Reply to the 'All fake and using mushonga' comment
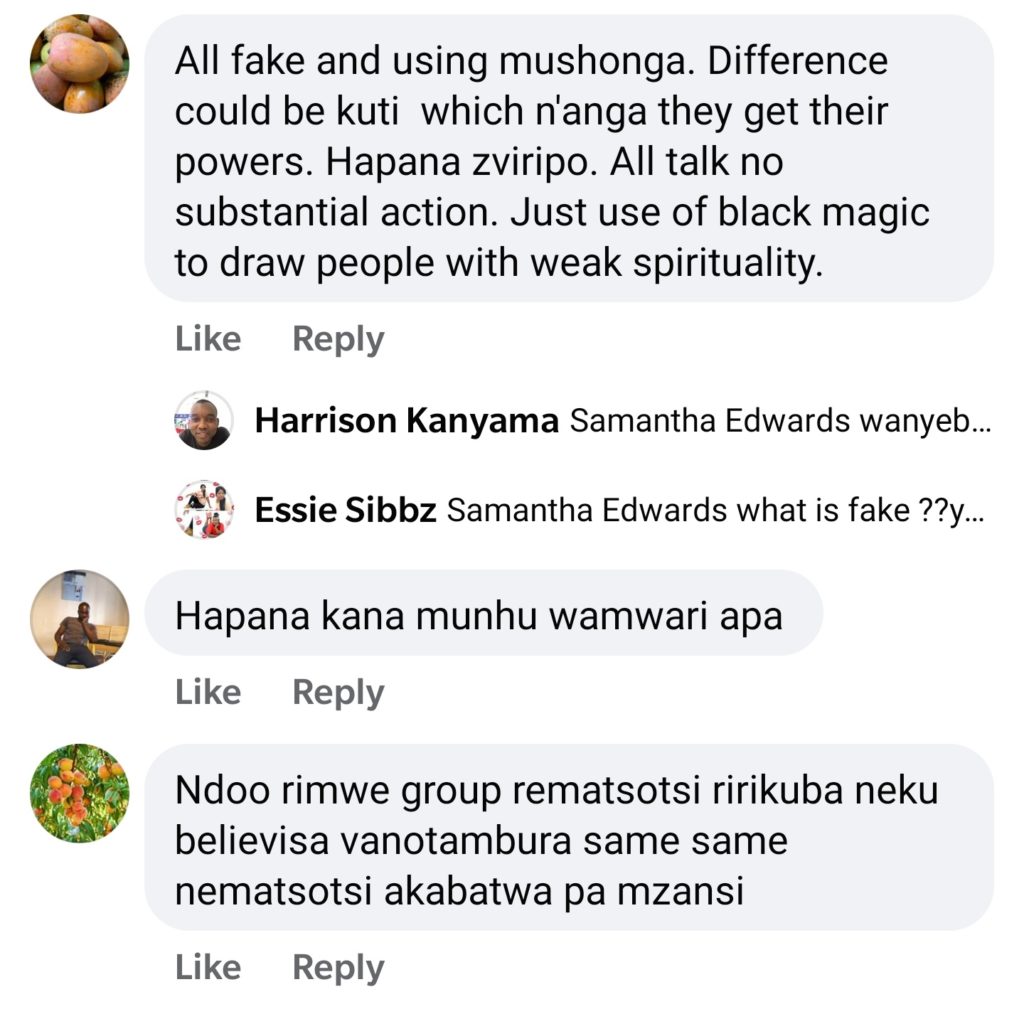This screenshot has width=1024, height=1009. pyautogui.click(x=338, y=339)
